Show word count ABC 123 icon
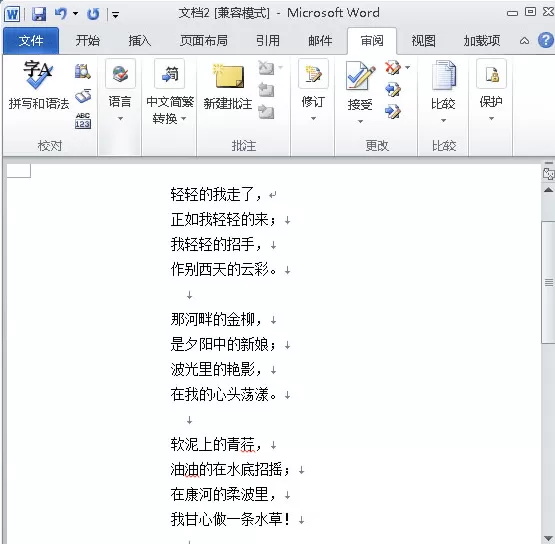The image size is (555, 544). [82, 121]
